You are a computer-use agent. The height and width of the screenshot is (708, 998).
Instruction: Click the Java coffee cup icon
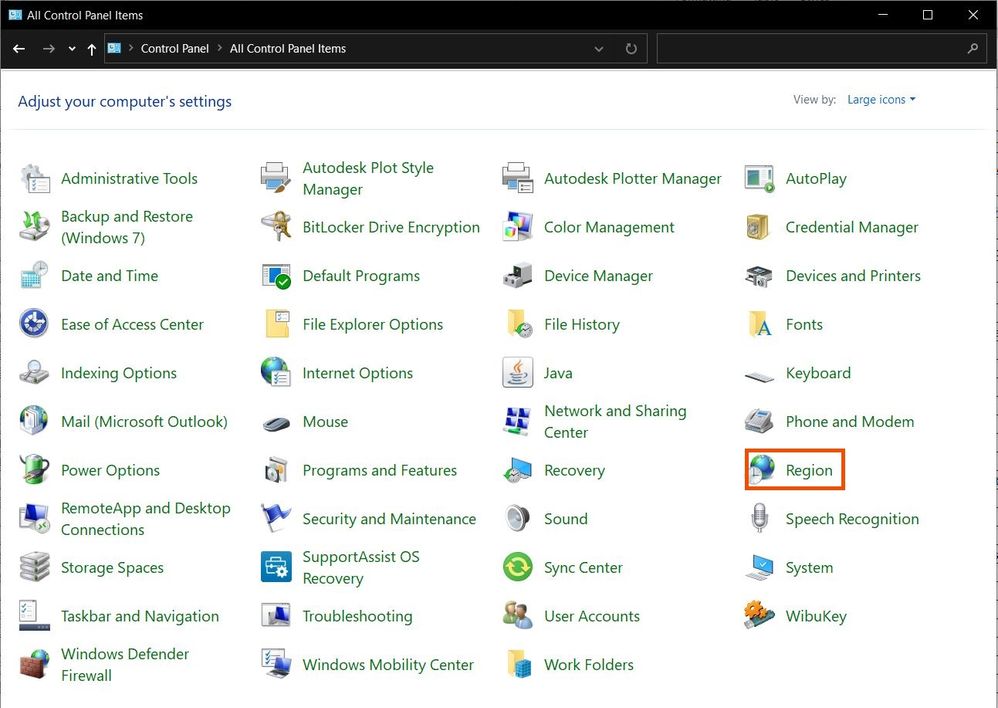(x=517, y=373)
